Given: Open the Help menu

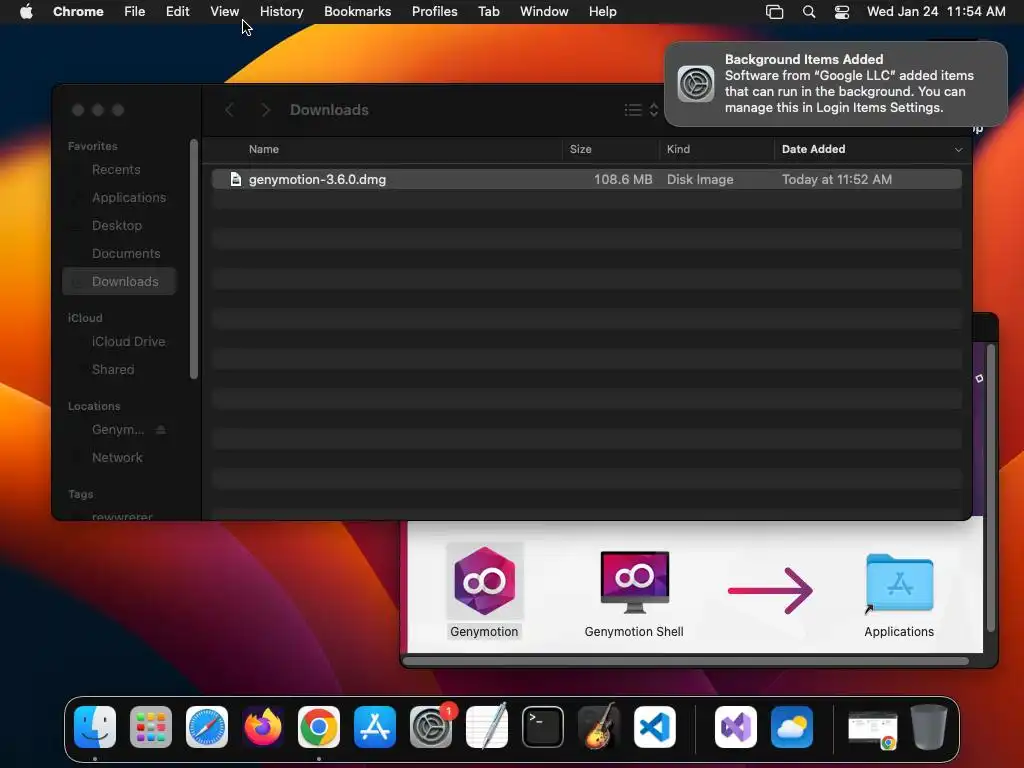Looking at the screenshot, I should [x=602, y=12].
